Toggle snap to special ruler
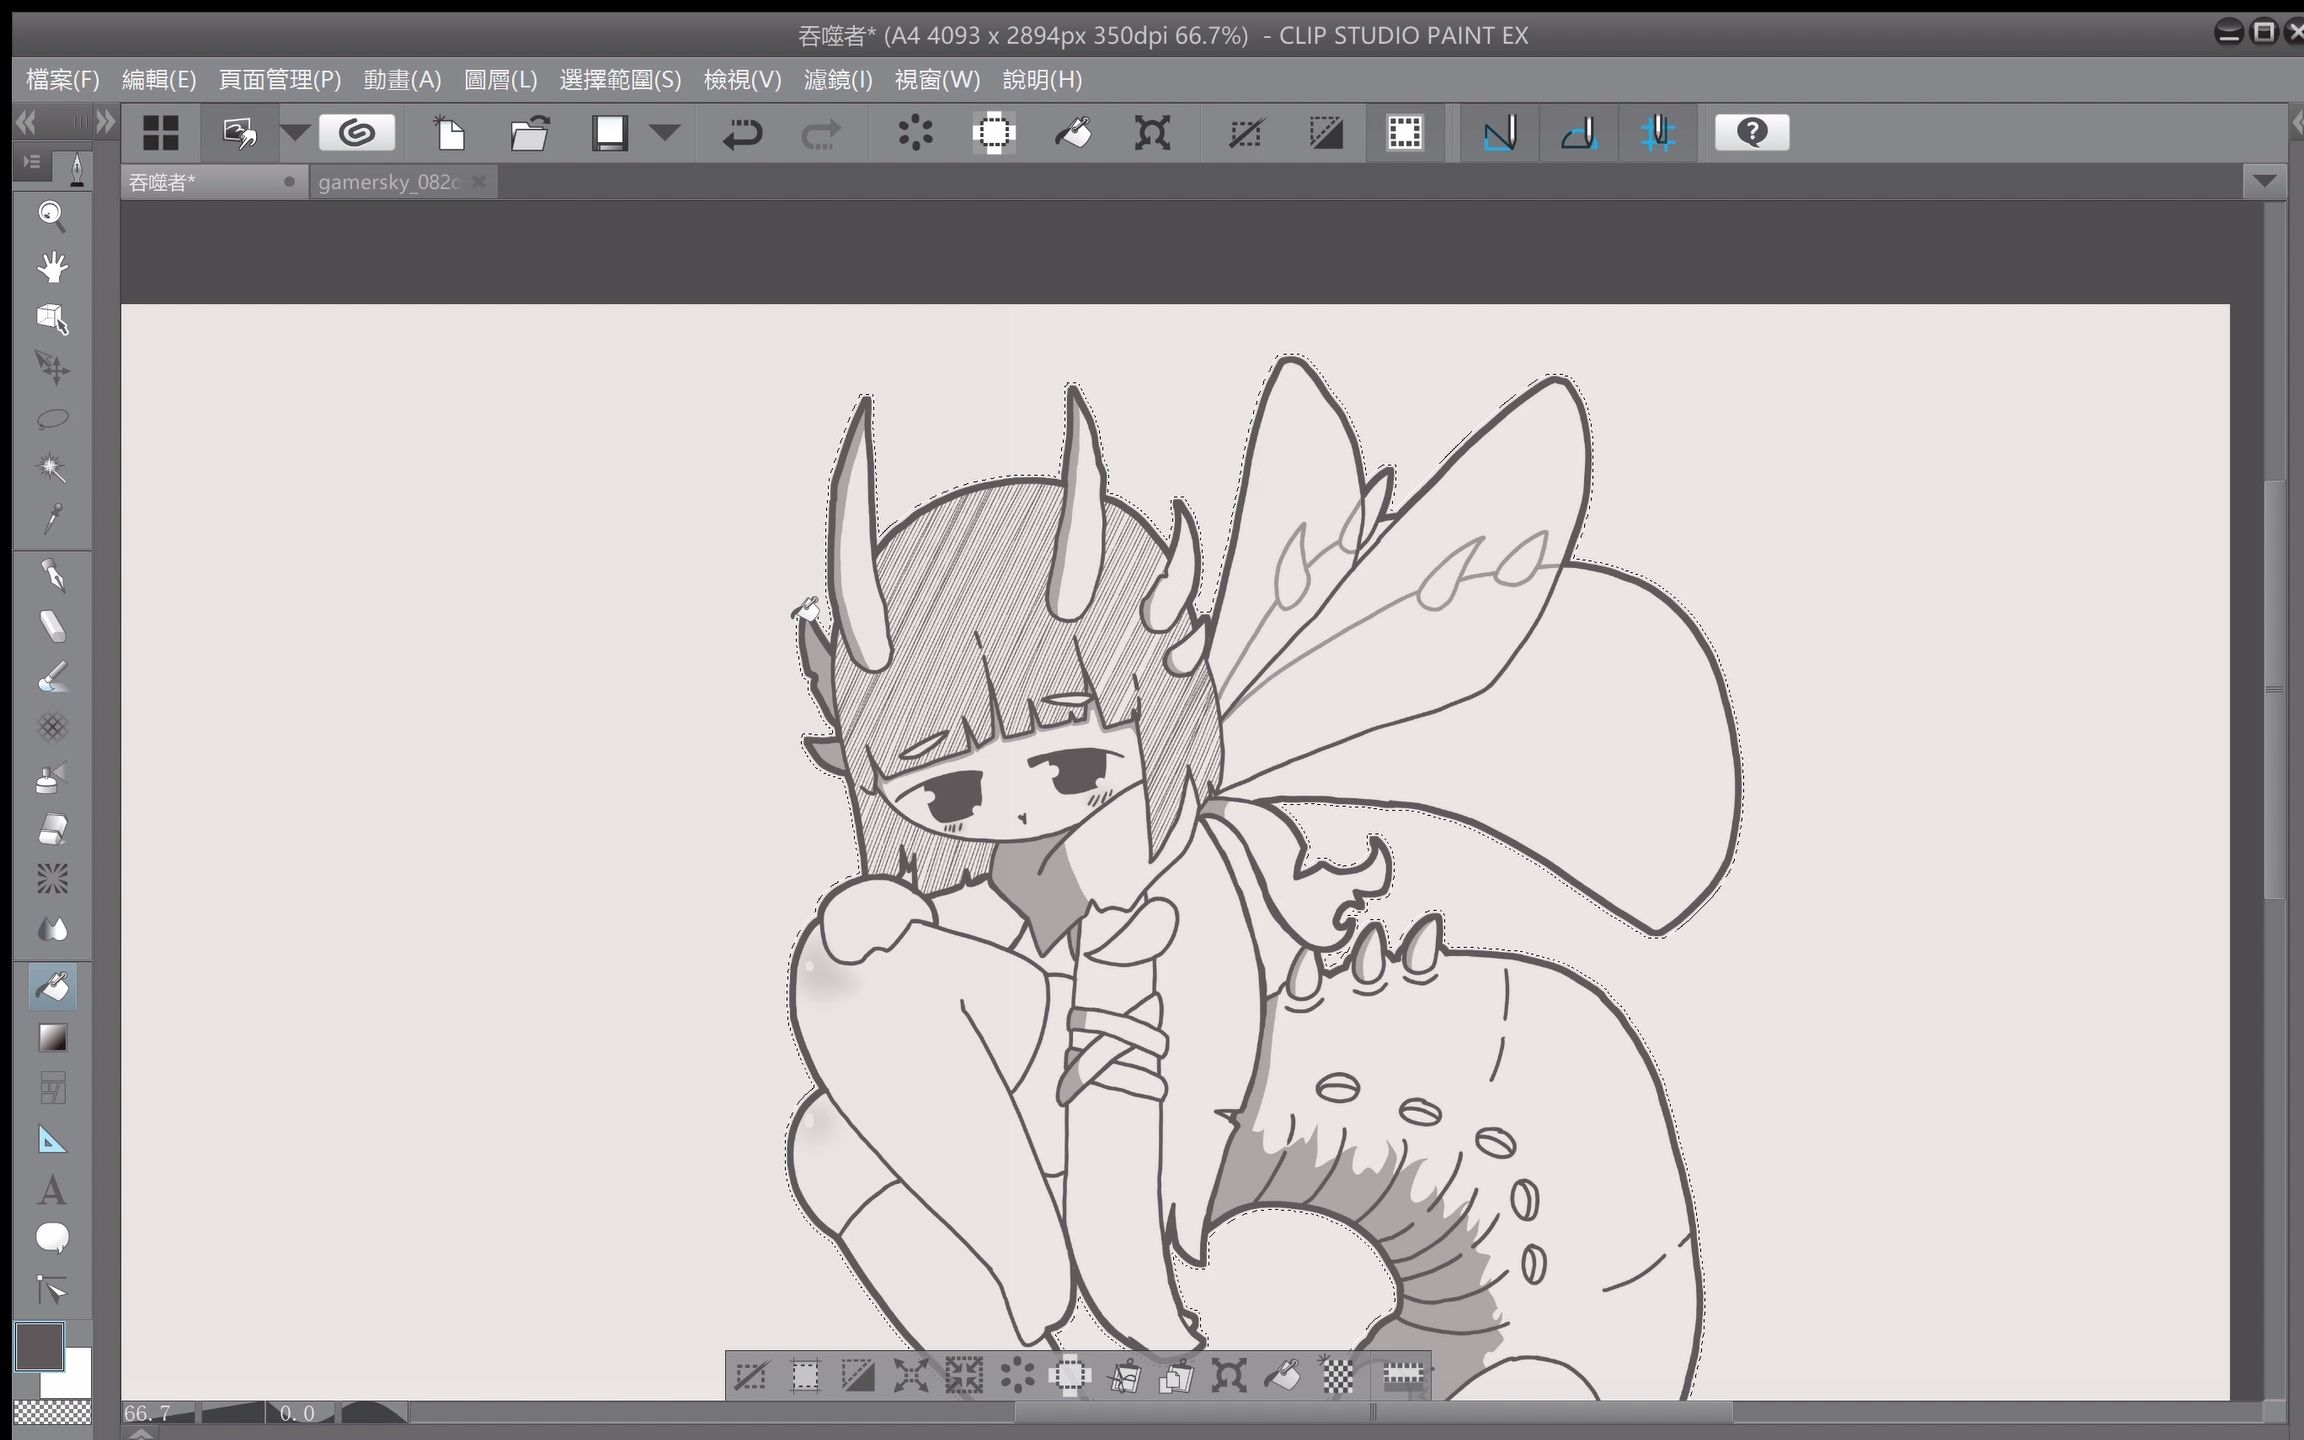 pyautogui.click(x=1578, y=132)
